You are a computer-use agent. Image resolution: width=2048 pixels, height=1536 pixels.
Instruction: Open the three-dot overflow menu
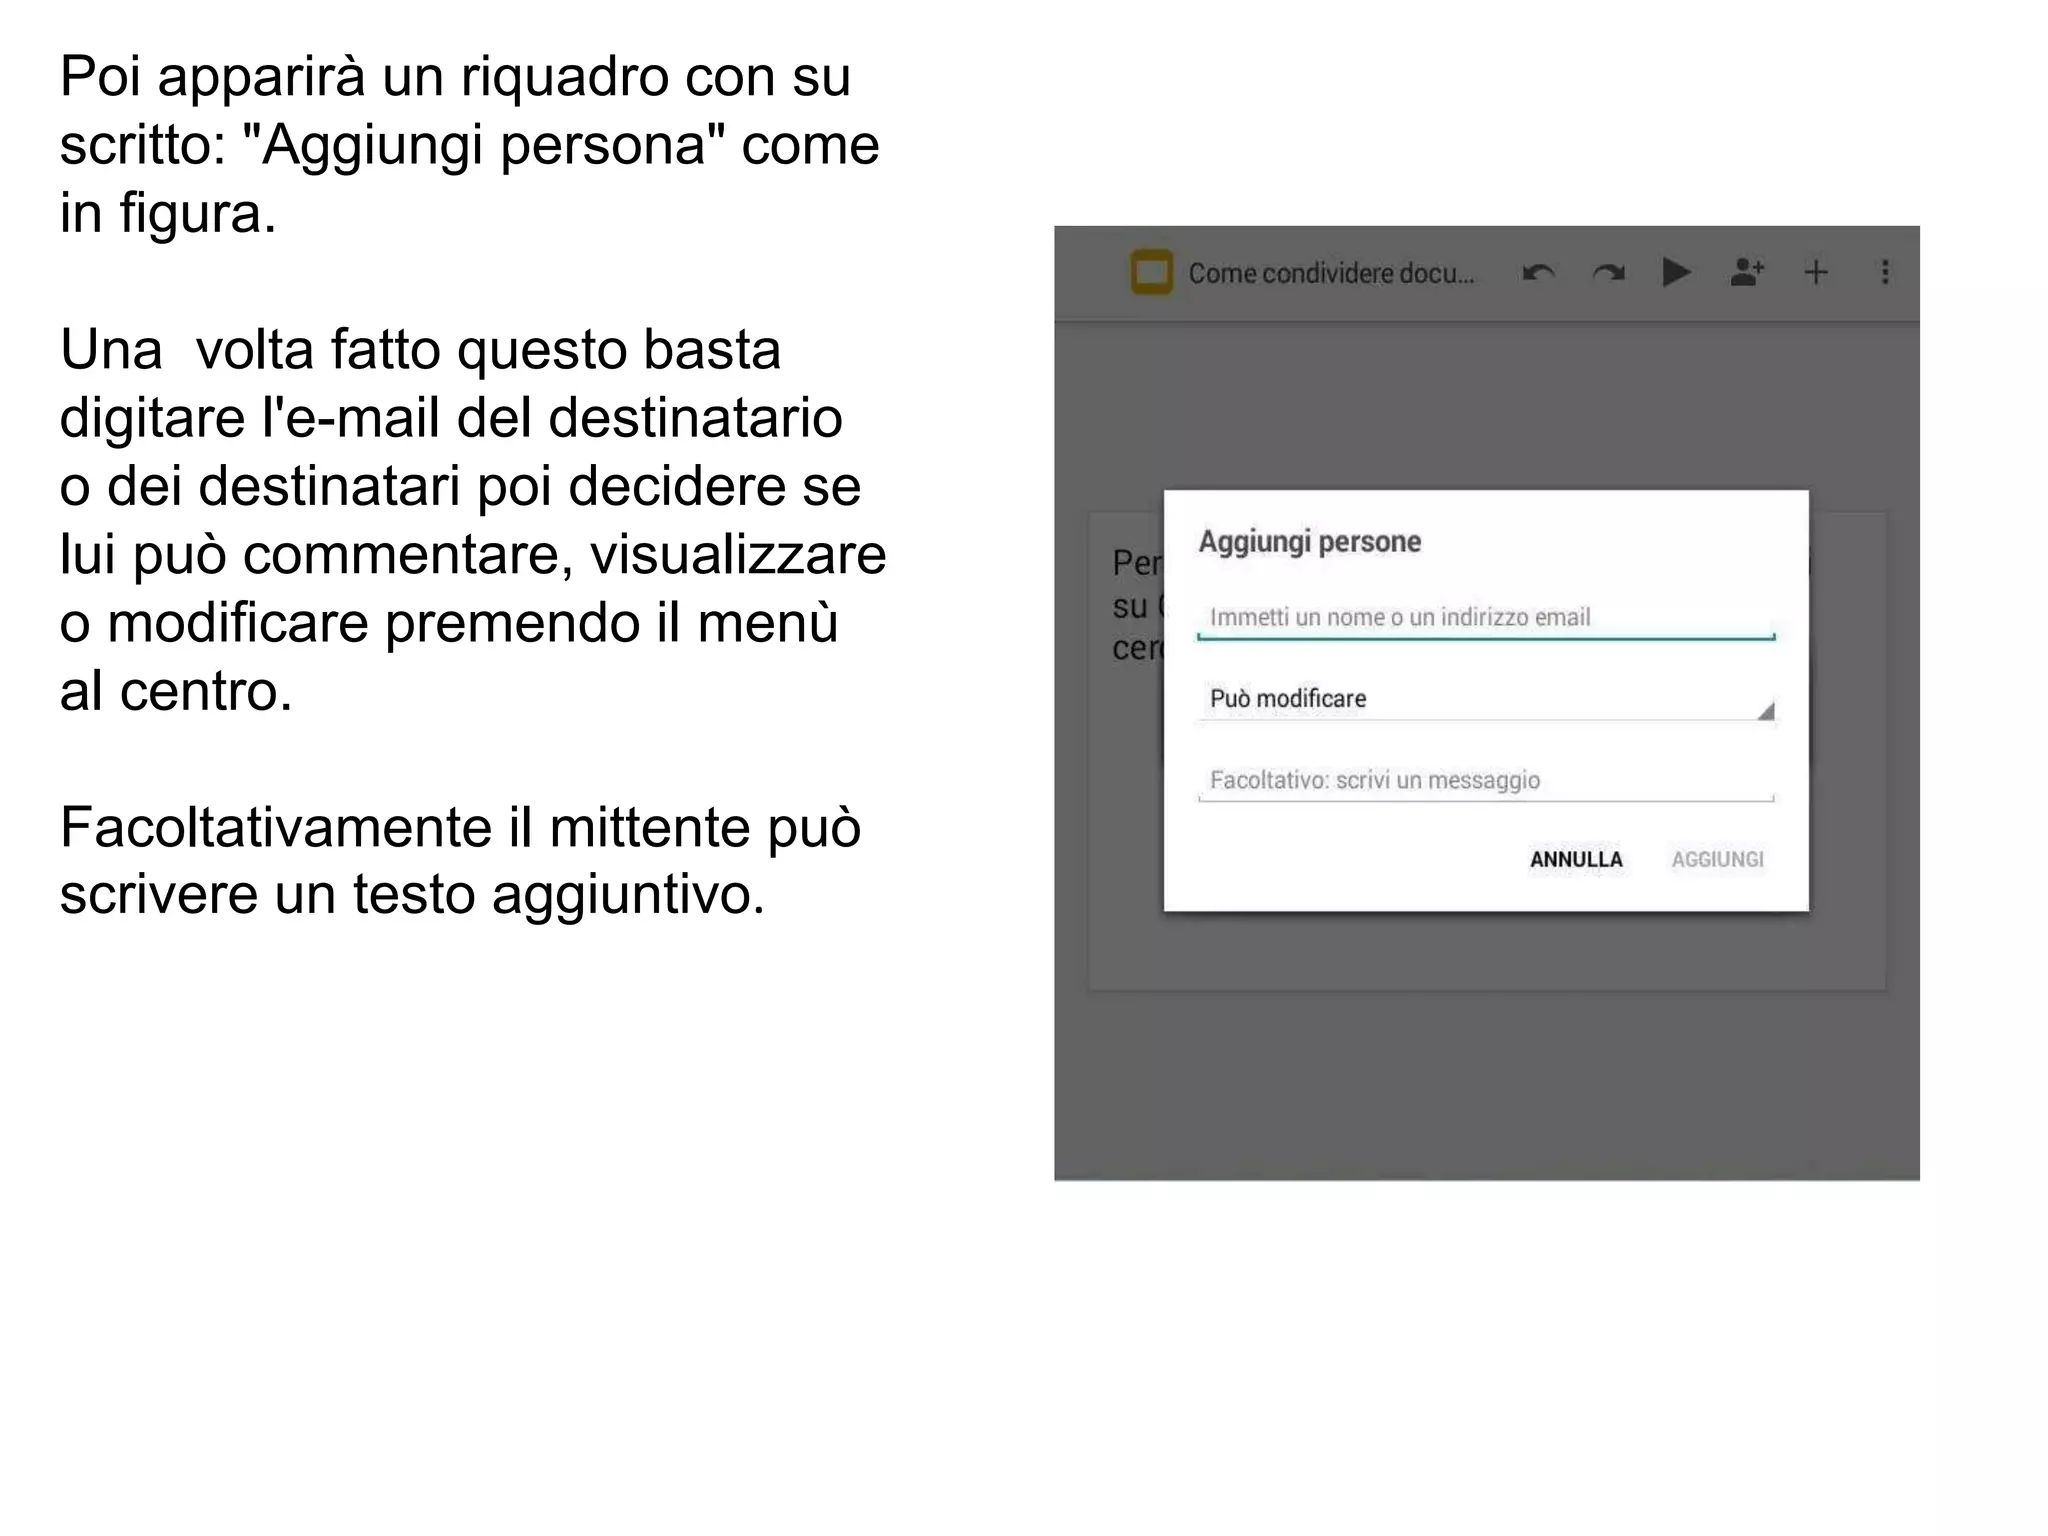[x=1885, y=272]
